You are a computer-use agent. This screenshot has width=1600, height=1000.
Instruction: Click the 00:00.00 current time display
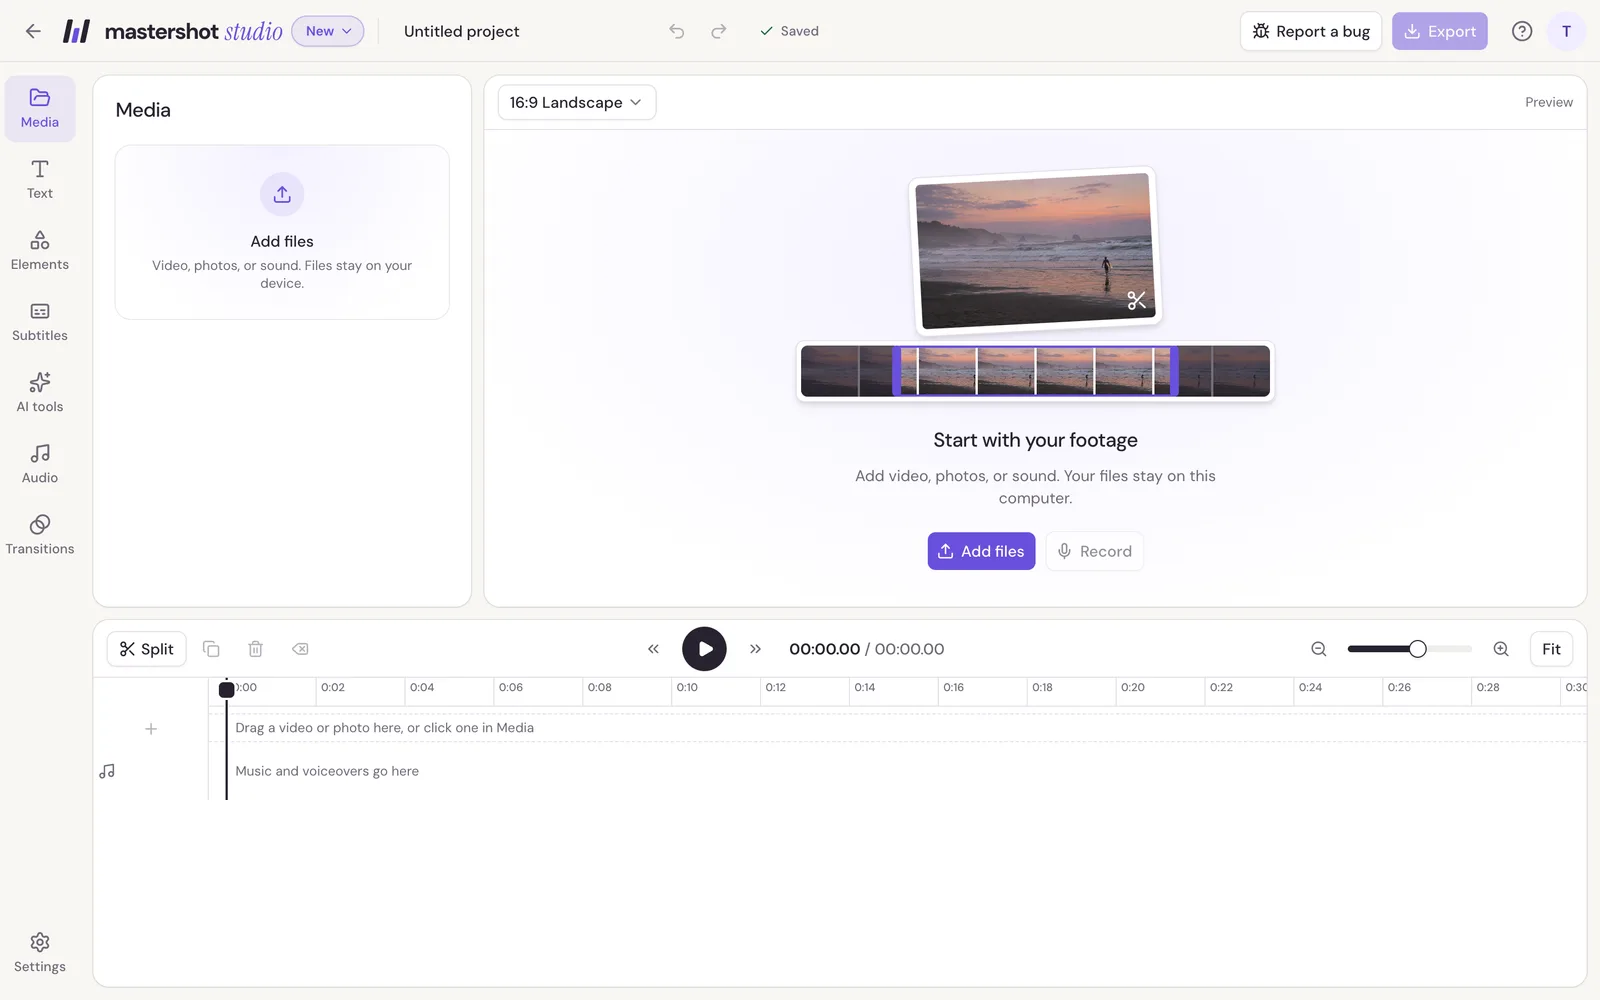pyautogui.click(x=824, y=649)
